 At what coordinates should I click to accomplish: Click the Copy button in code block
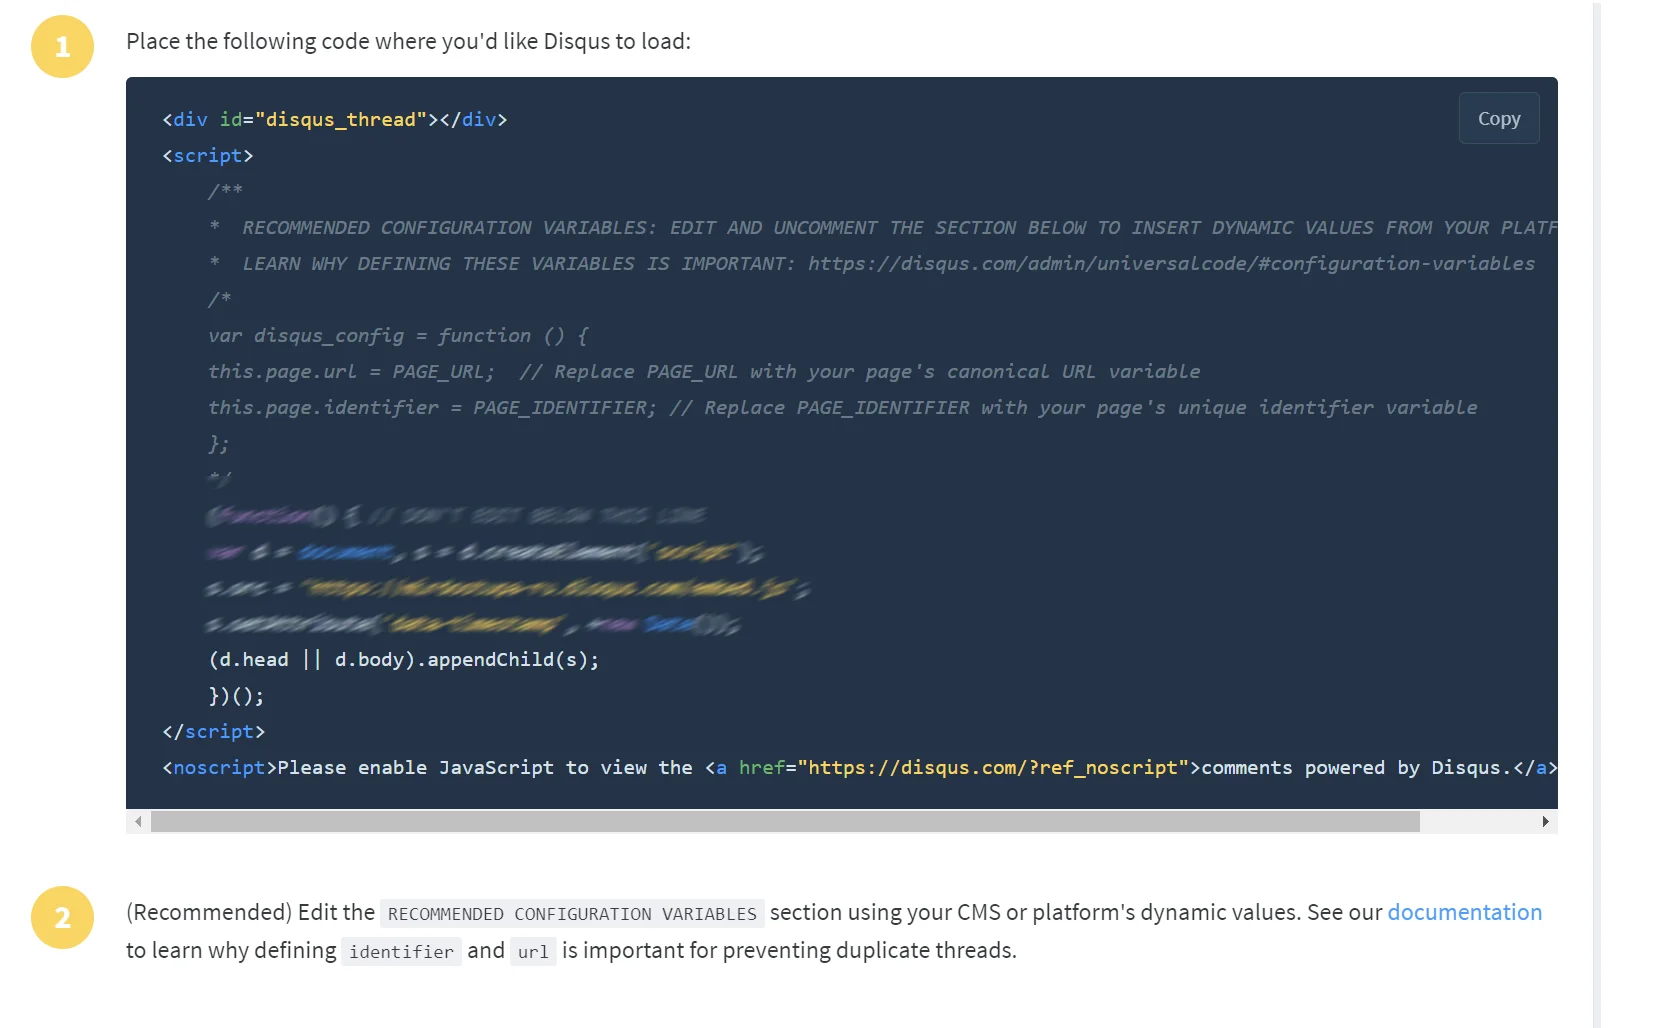[1498, 118]
